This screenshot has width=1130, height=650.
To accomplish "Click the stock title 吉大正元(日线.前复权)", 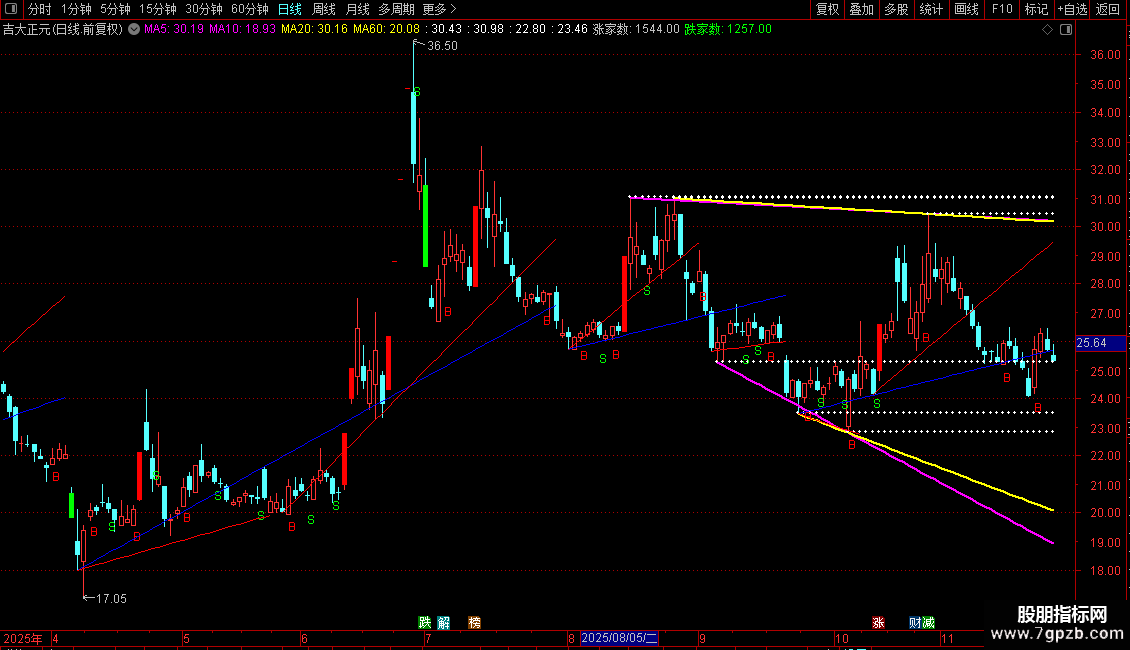I will point(63,30).
